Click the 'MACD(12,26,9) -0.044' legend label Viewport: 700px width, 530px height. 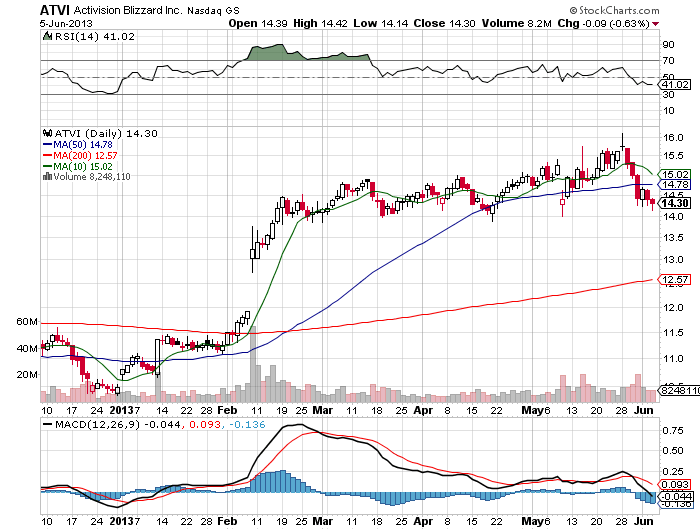(118, 424)
